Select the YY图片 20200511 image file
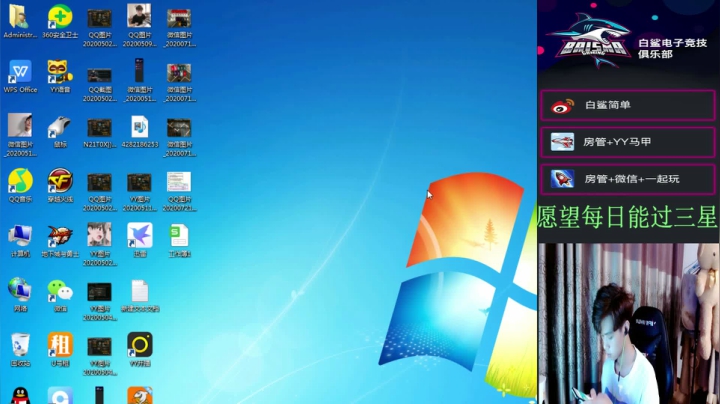 pos(140,192)
